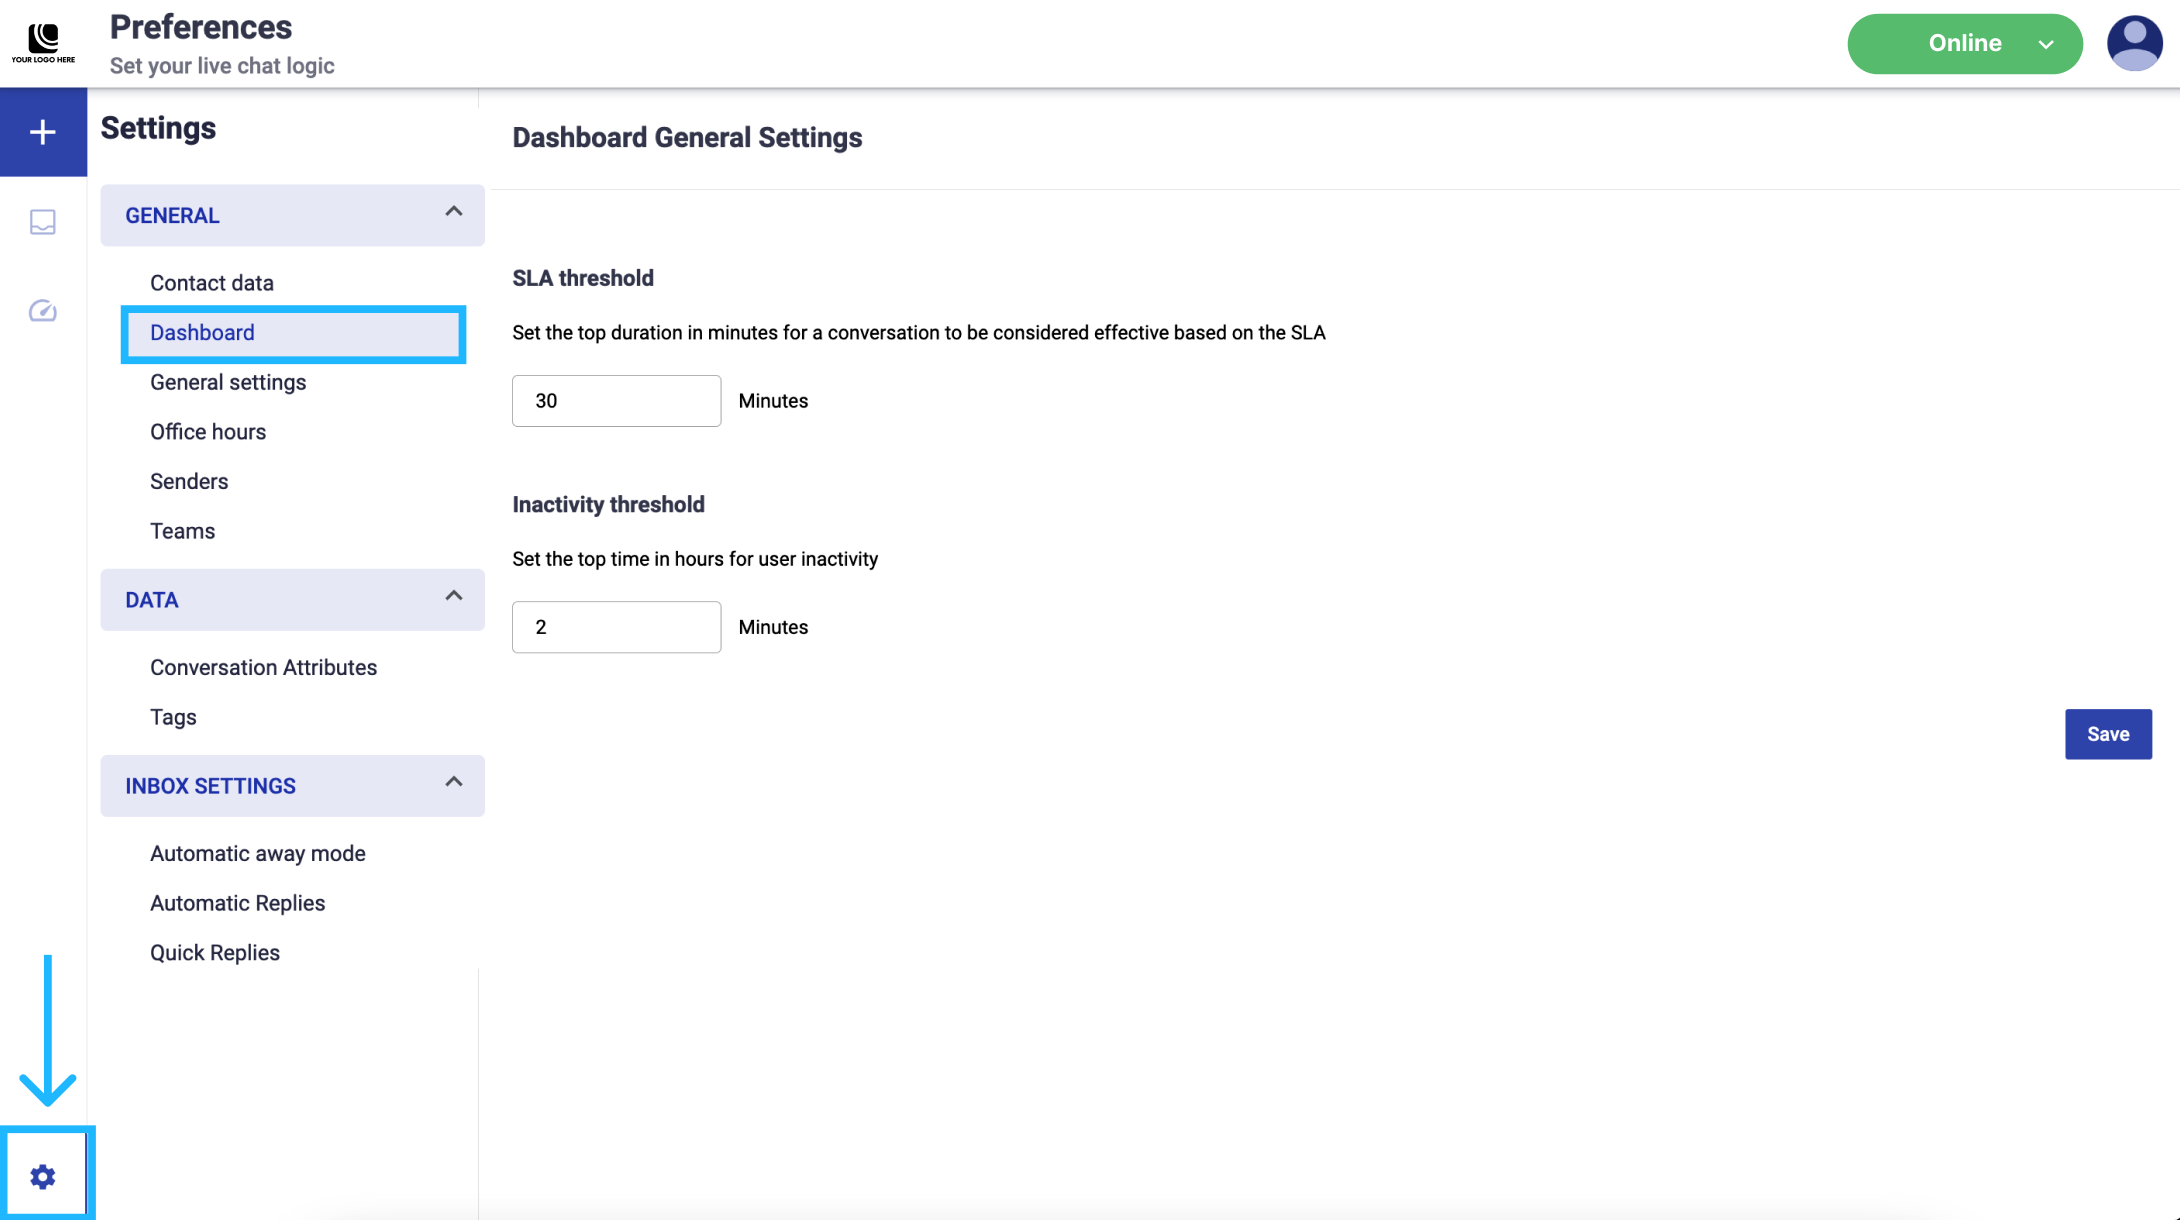Open the inbox icon in sidebar
The width and height of the screenshot is (2180, 1220).
(43, 221)
